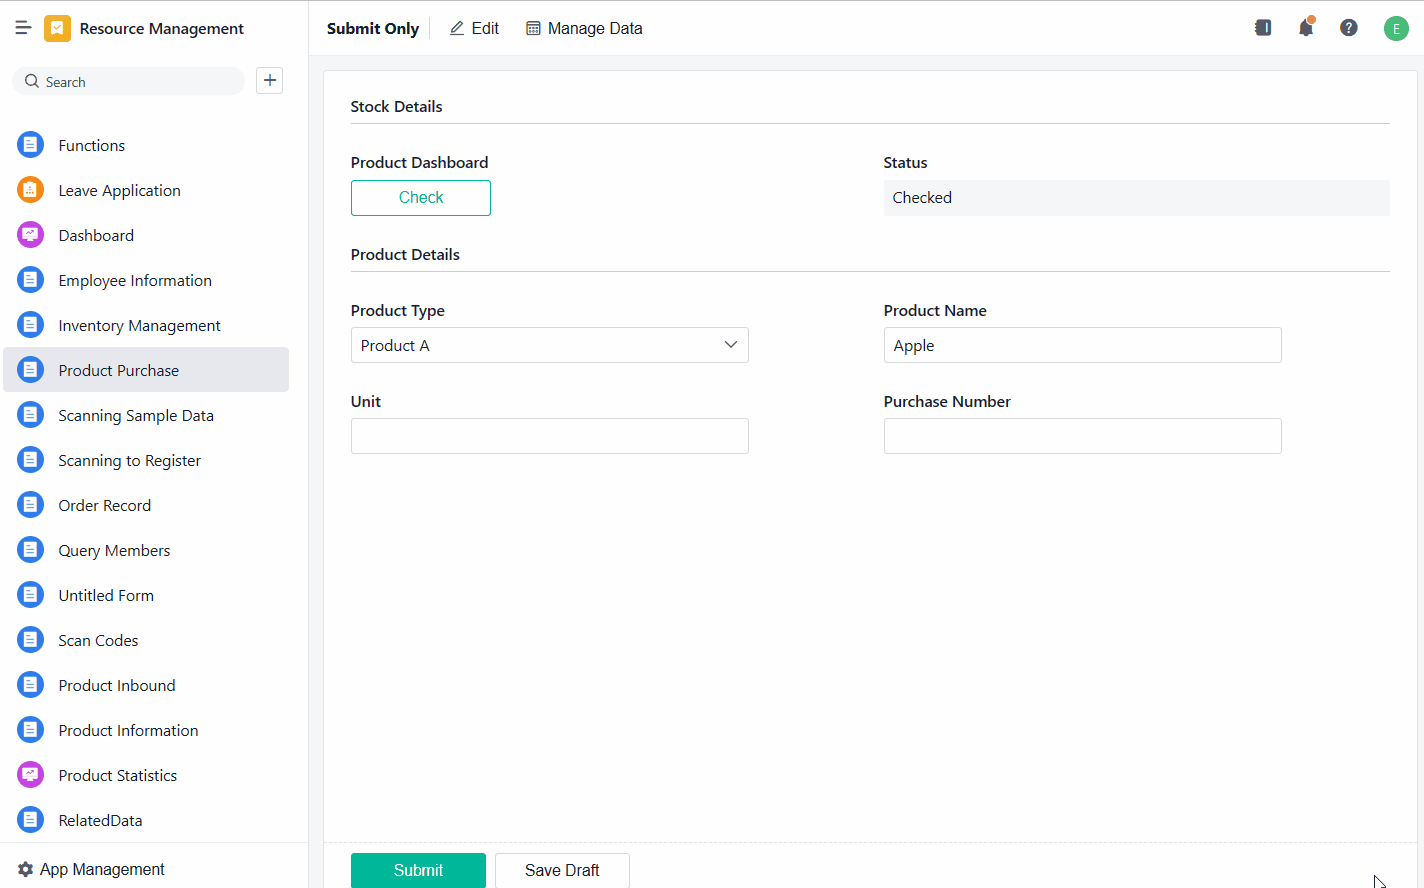
Task: Click the Product Statistics dashboard icon
Action: tap(31, 775)
